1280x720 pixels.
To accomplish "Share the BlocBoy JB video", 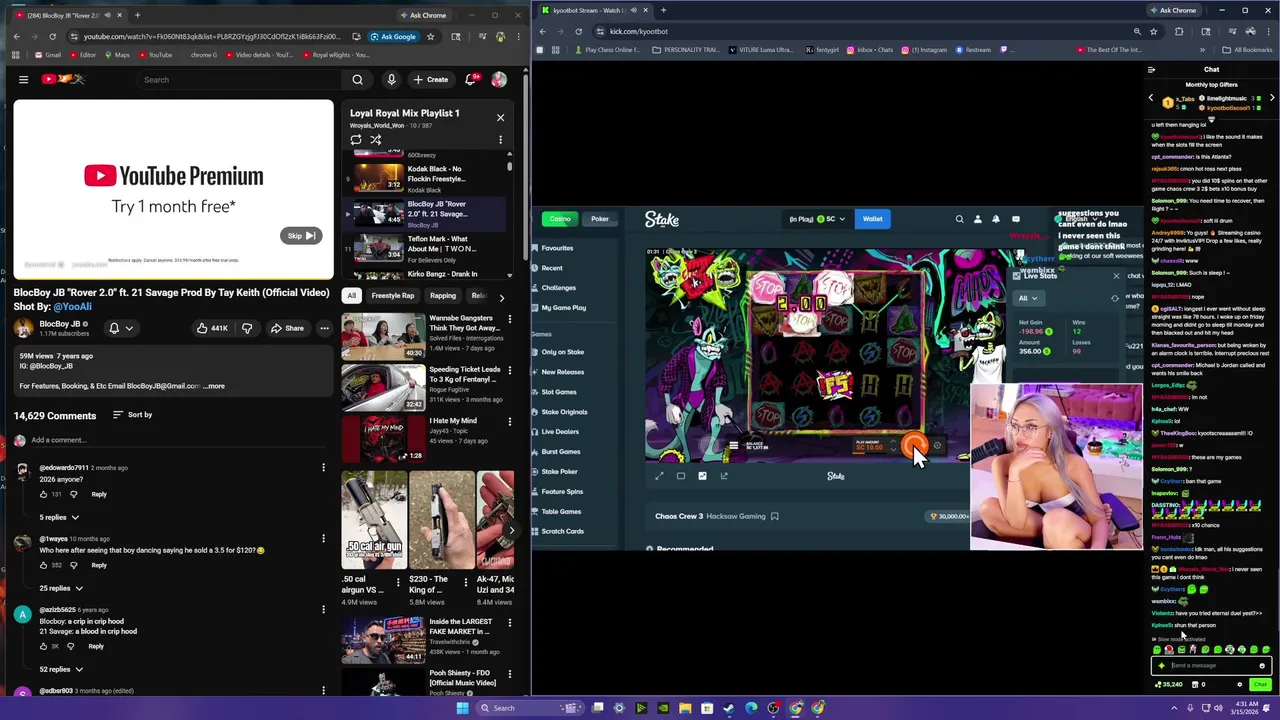I will click(x=287, y=328).
